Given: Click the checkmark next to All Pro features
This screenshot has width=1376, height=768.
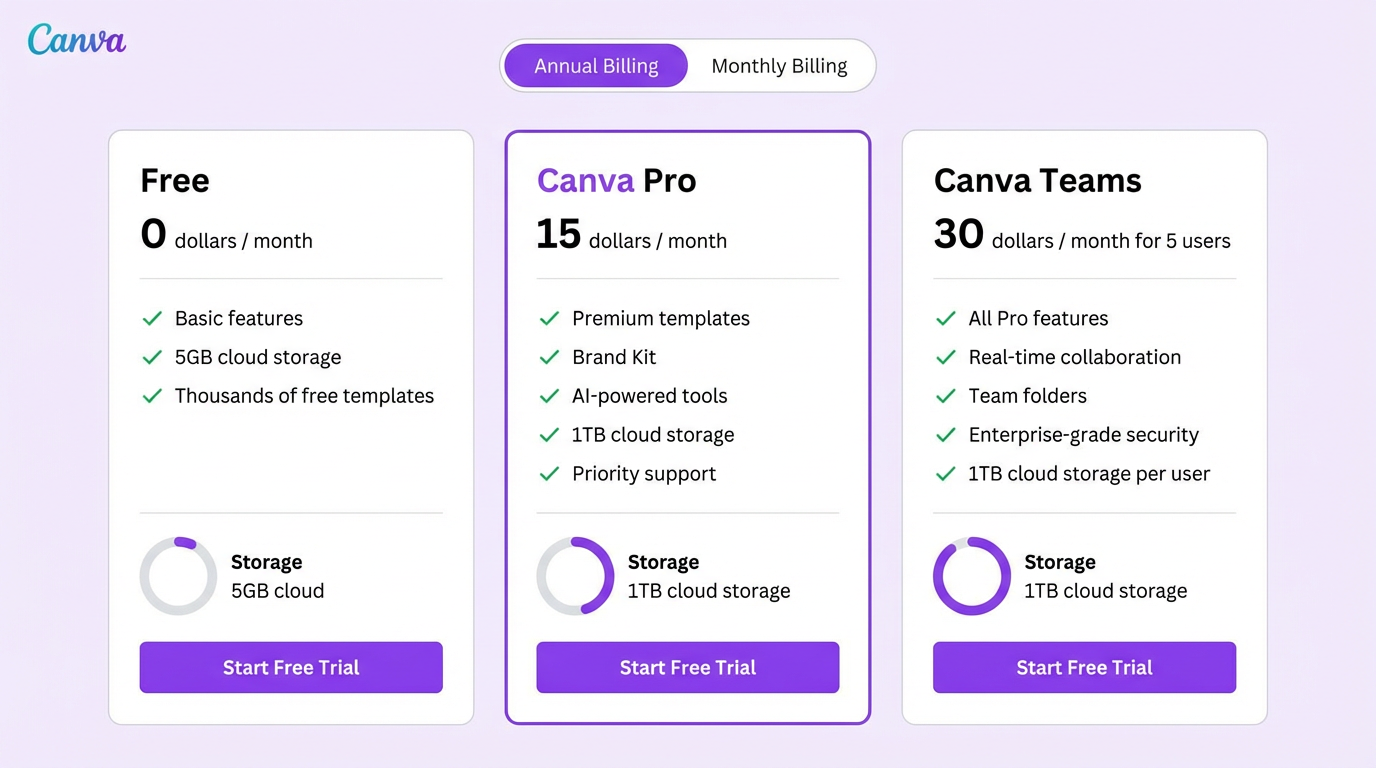Looking at the screenshot, I should pyautogui.click(x=945, y=318).
